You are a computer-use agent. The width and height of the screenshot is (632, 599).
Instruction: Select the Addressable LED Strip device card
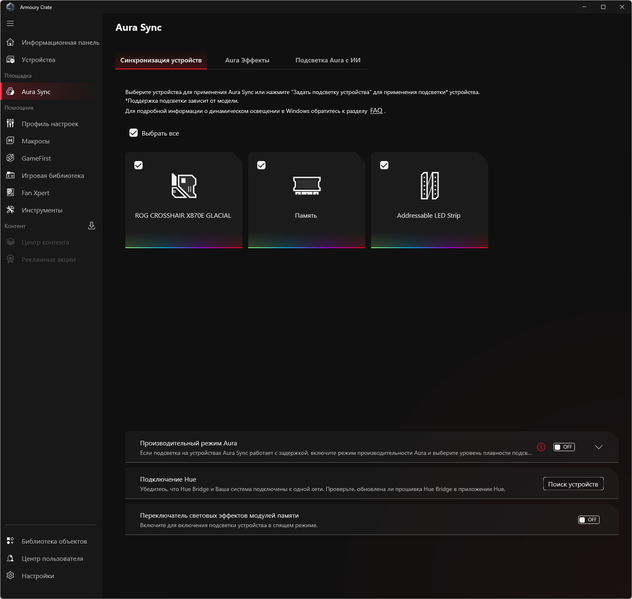point(429,200)
